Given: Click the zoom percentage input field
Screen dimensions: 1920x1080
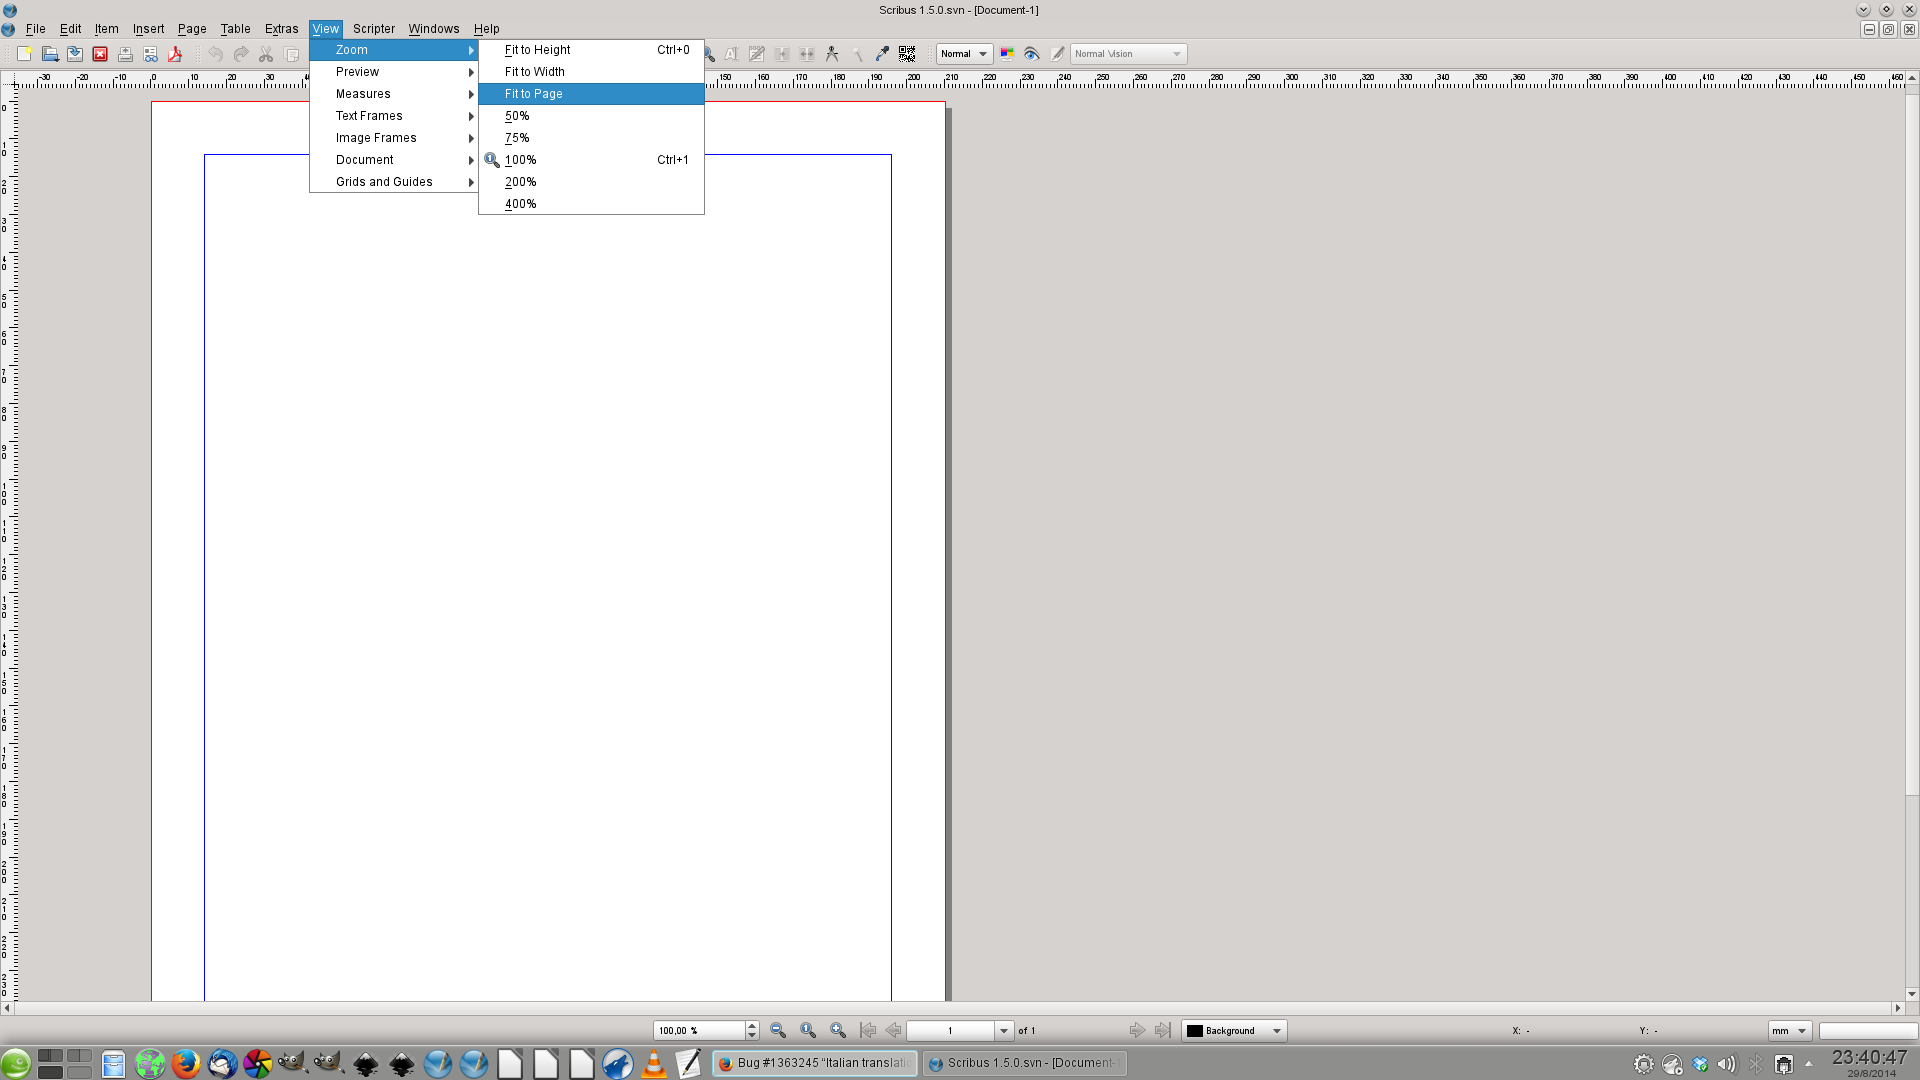Looking at the screenshot, I should tap(700, 1031).
